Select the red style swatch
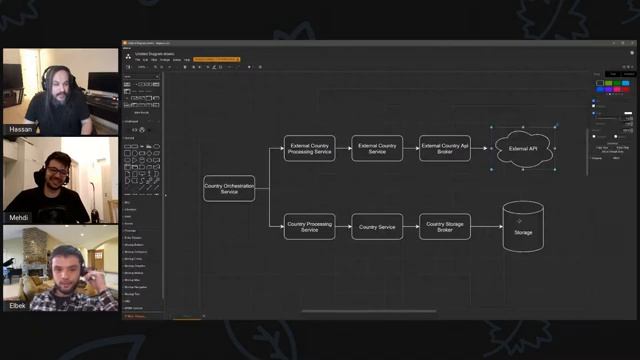Viewport: 640px width, 360px height. tap(626, 89)
